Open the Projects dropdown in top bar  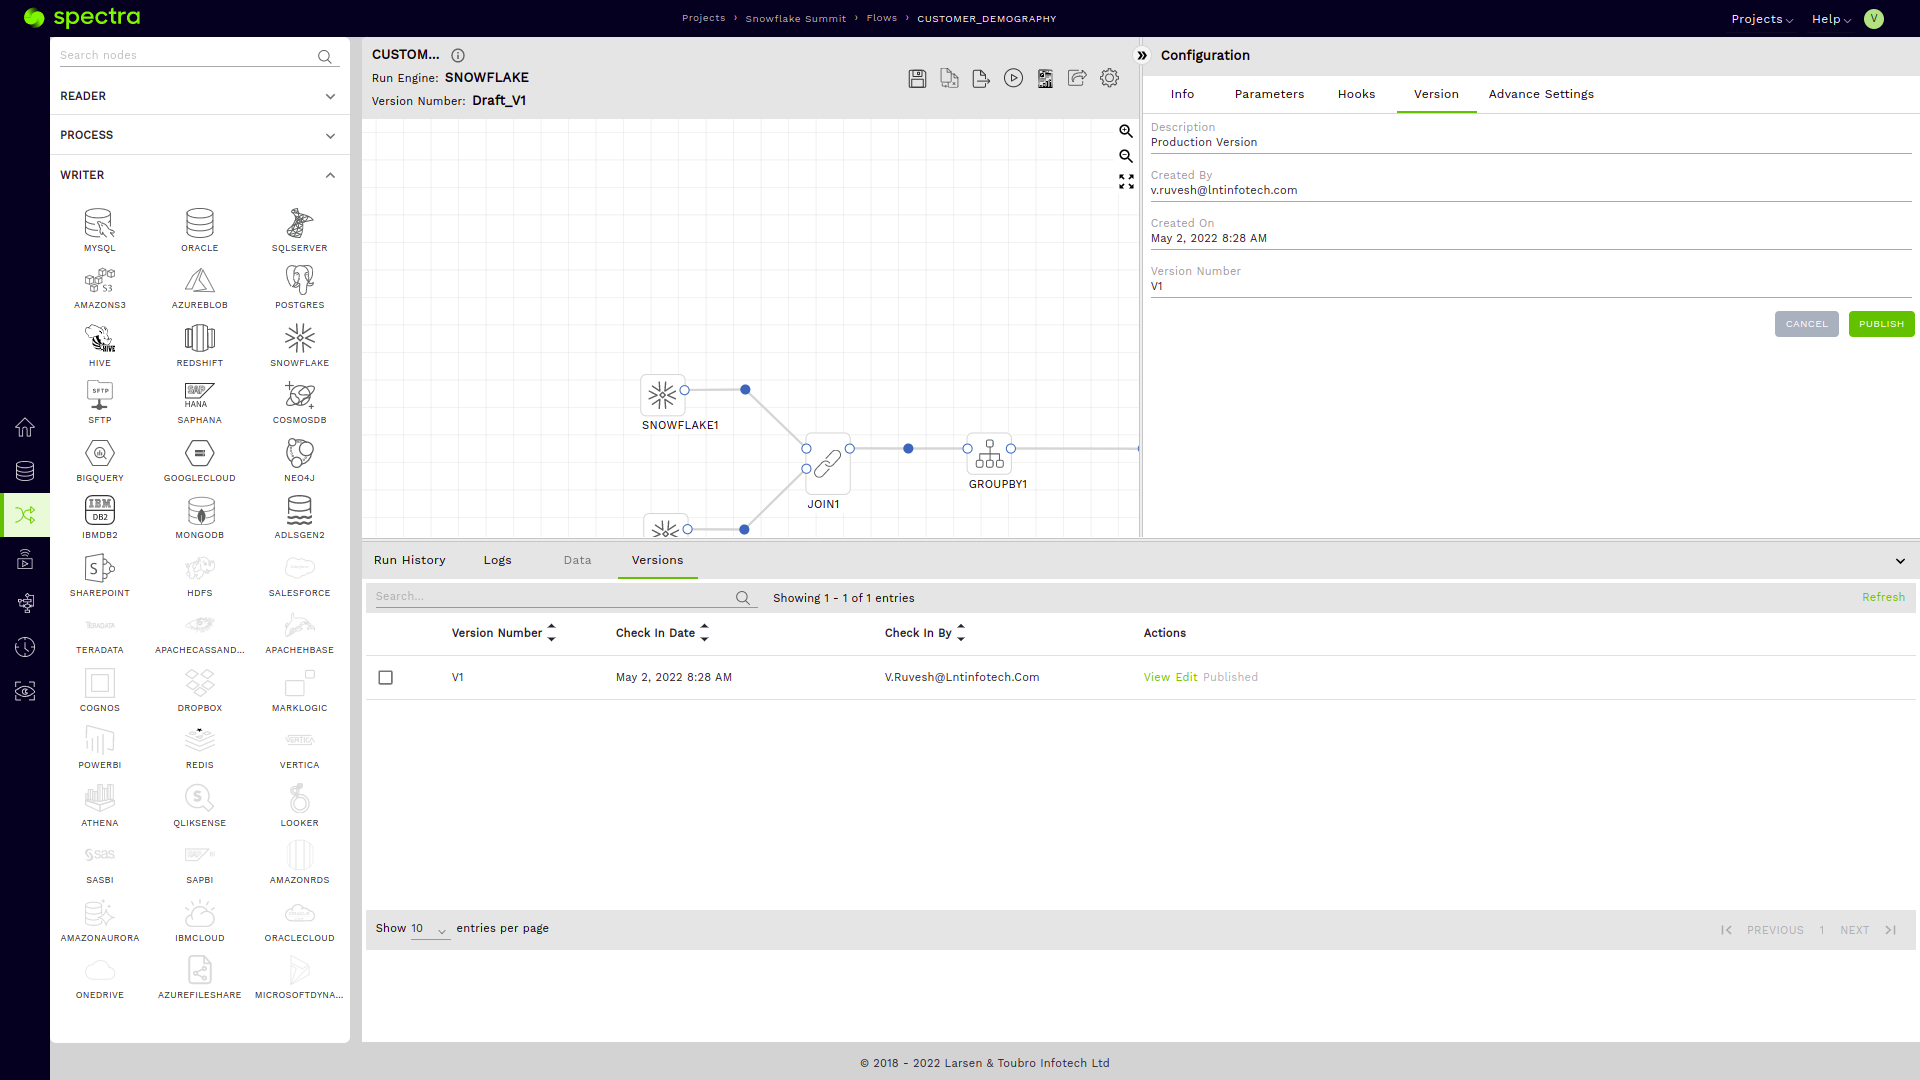pyautogui.click(x=1762, y=19)
